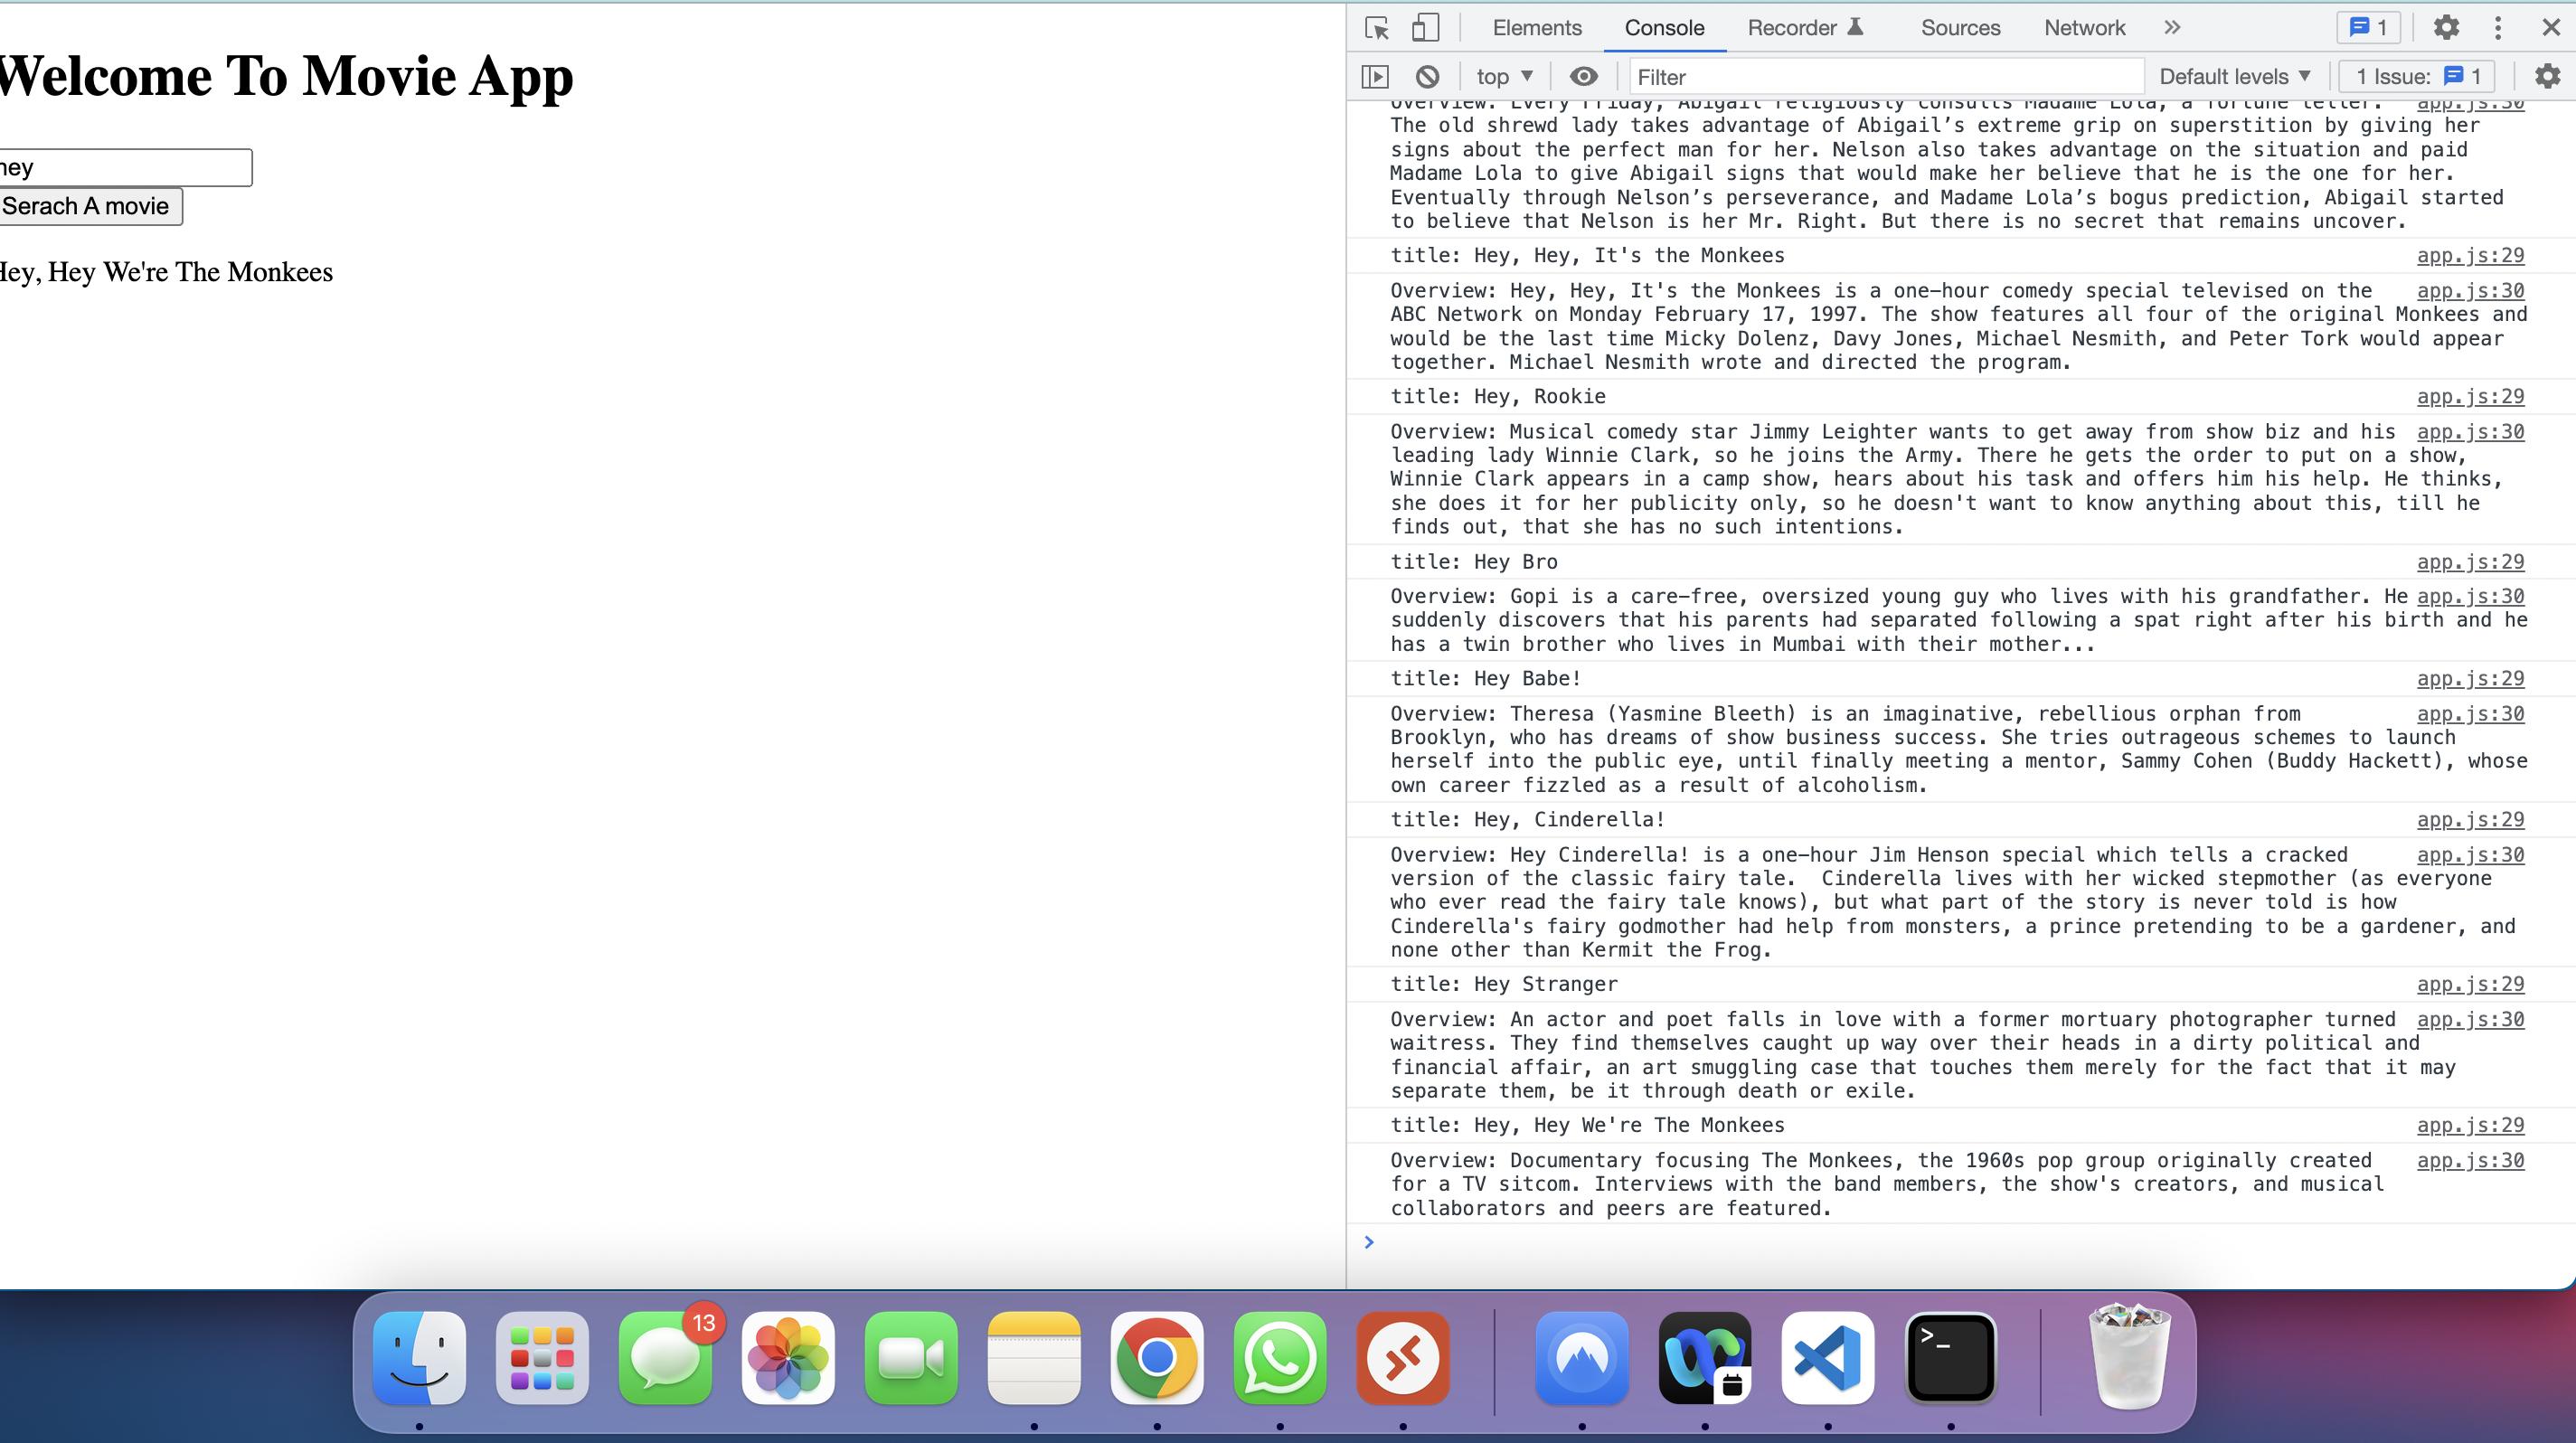The width and height of the screenshot is (2576, 1443).
Task: Activate the inspect element picker icon
Action: [x=1377, y=28]
